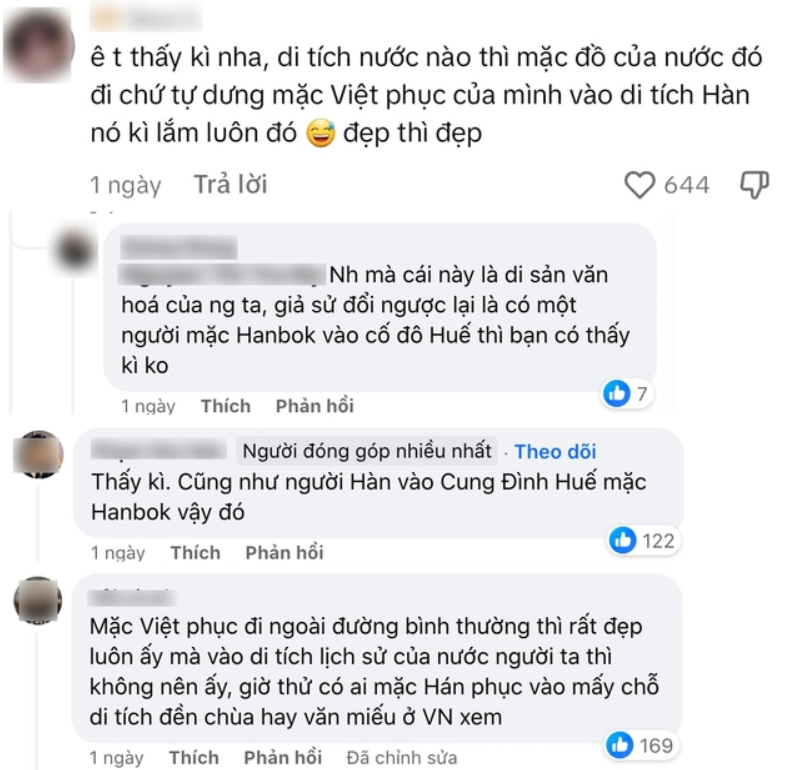This screenshot has height=770, width=791.
Task: Click Thích under the 'Thấy kì' comment
Action: [x=195, y=553]
